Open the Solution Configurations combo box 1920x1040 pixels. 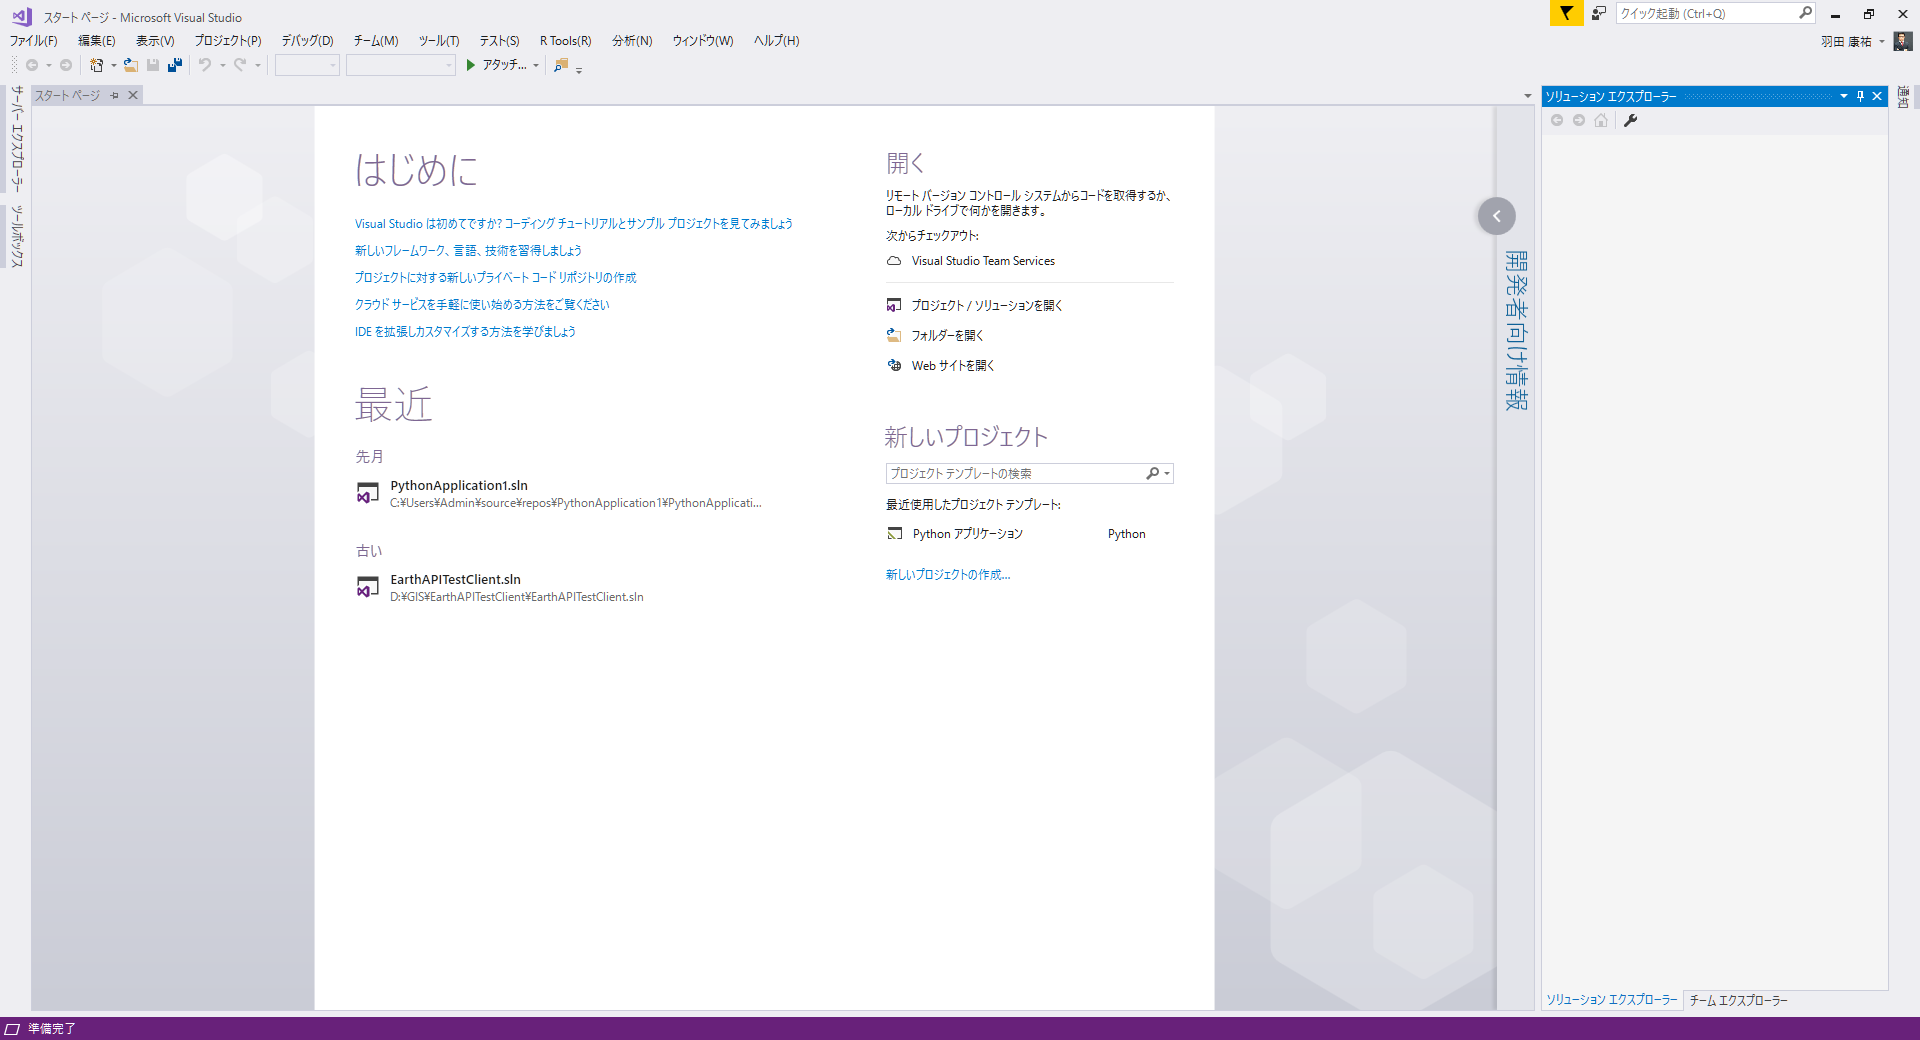tap(308, 65)
